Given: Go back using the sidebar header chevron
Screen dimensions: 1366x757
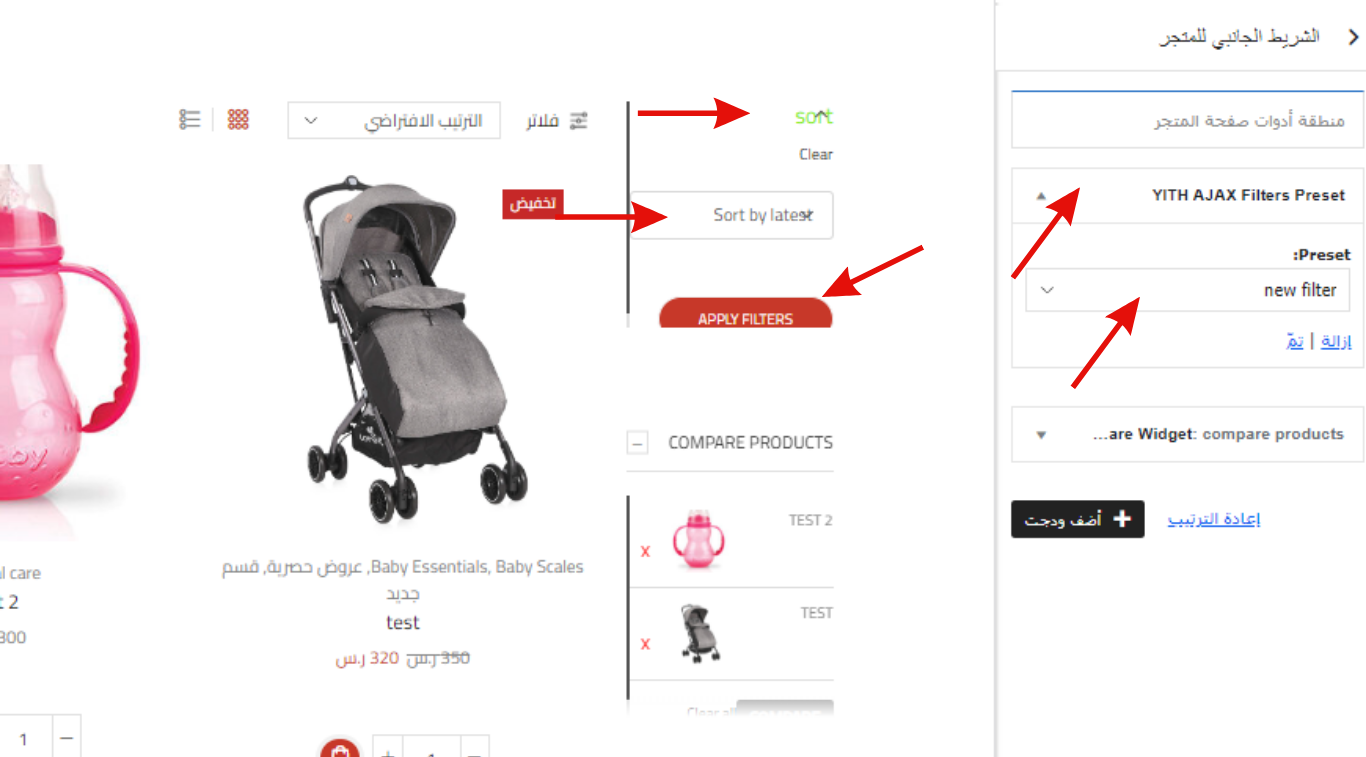Looking at the screenshot, I should point(1354,37).
